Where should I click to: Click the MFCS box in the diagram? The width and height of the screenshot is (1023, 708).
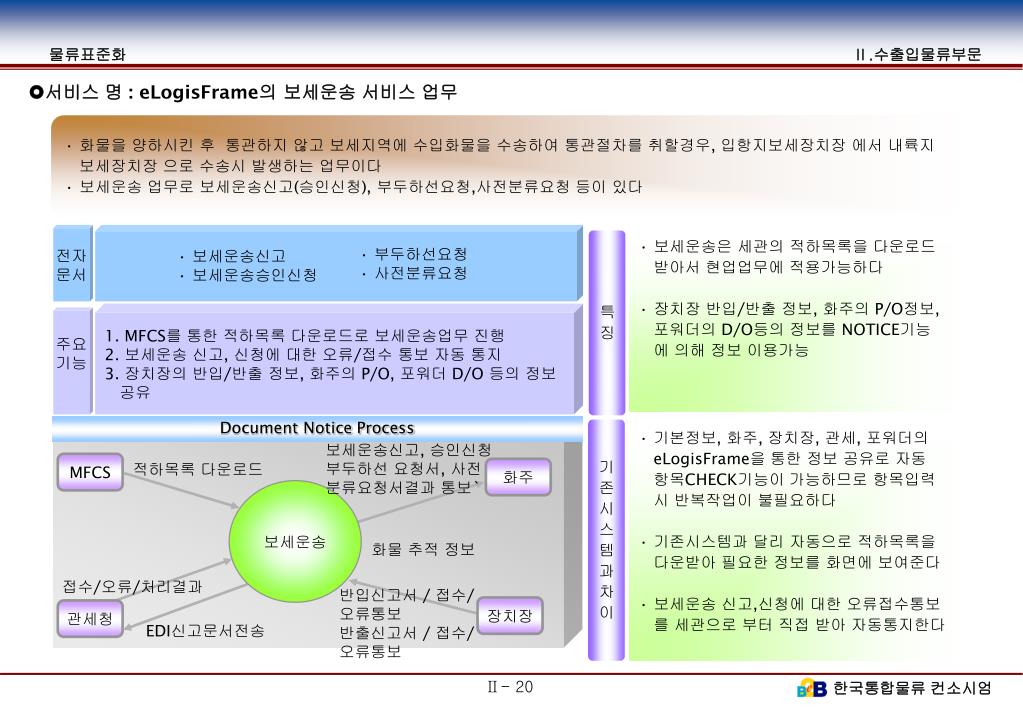(x=90, y=472)
